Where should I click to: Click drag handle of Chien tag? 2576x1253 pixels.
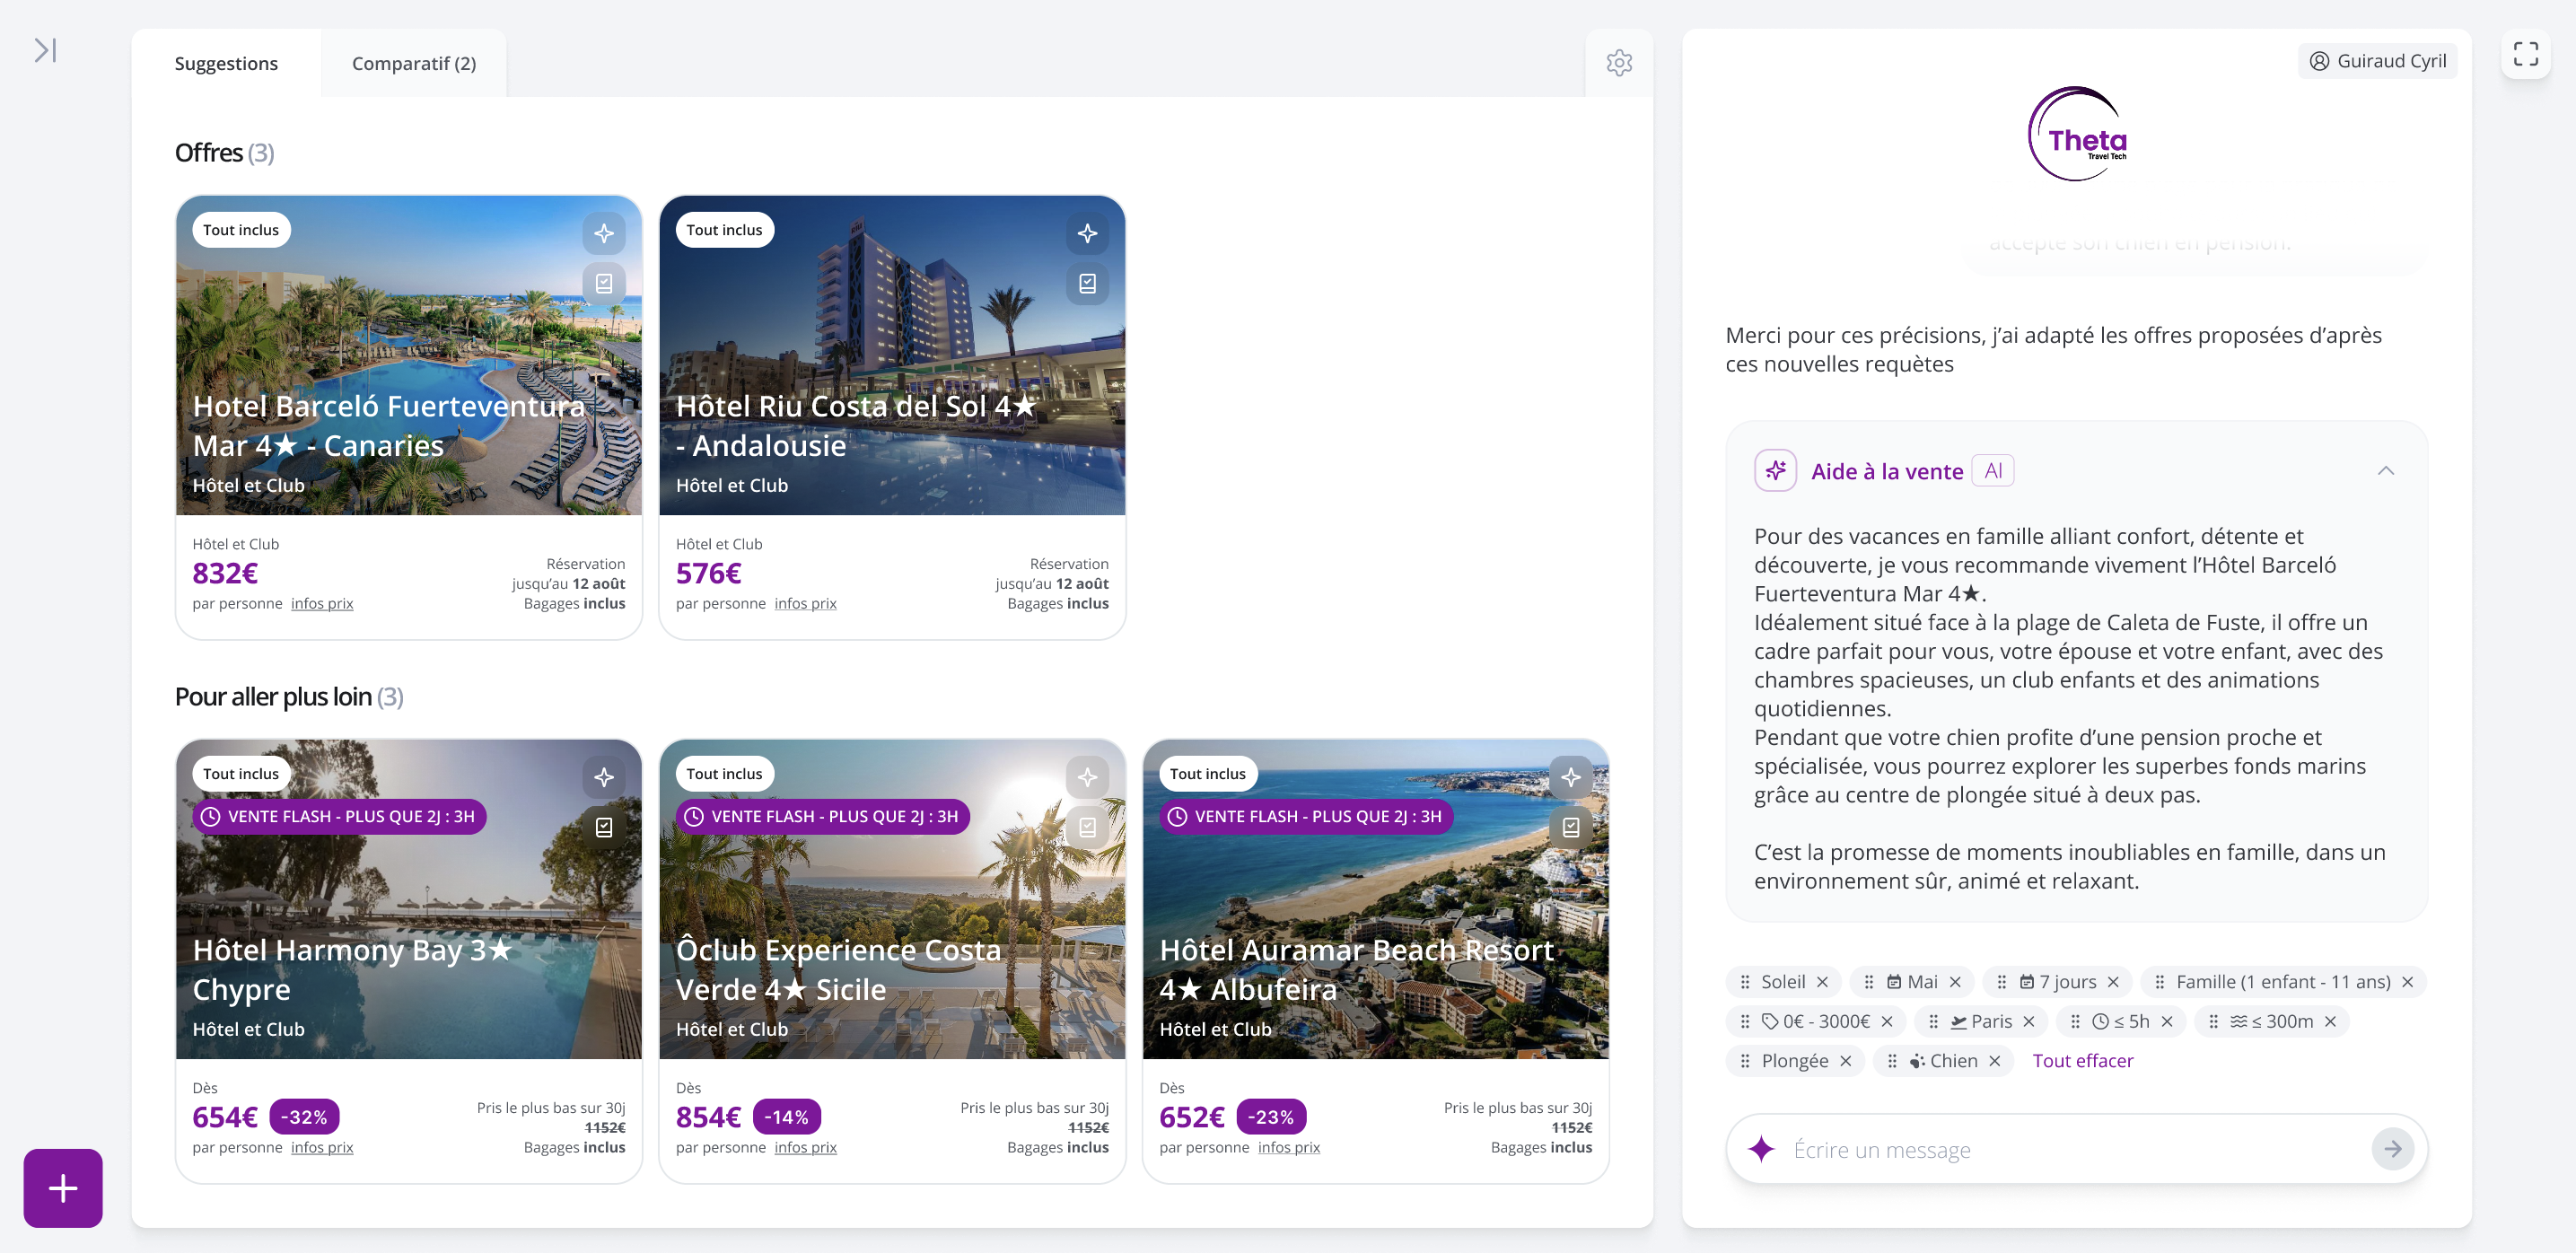(1892, 1061)
